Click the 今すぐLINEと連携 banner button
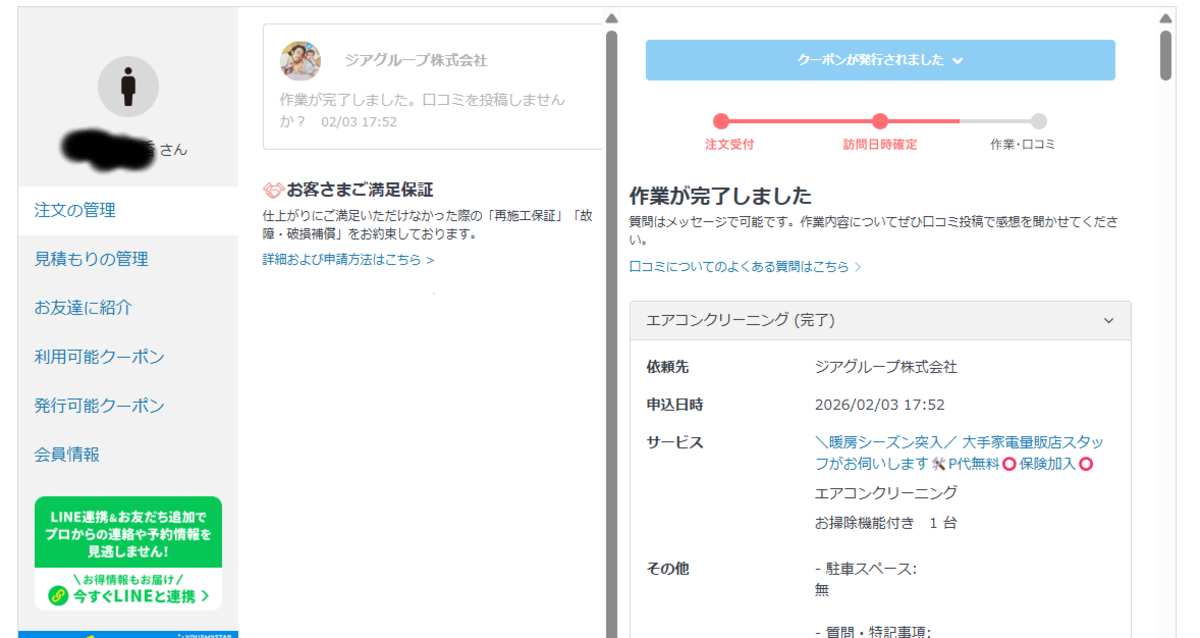Screen dimensions: 1200x638 [x=128, y=596]
